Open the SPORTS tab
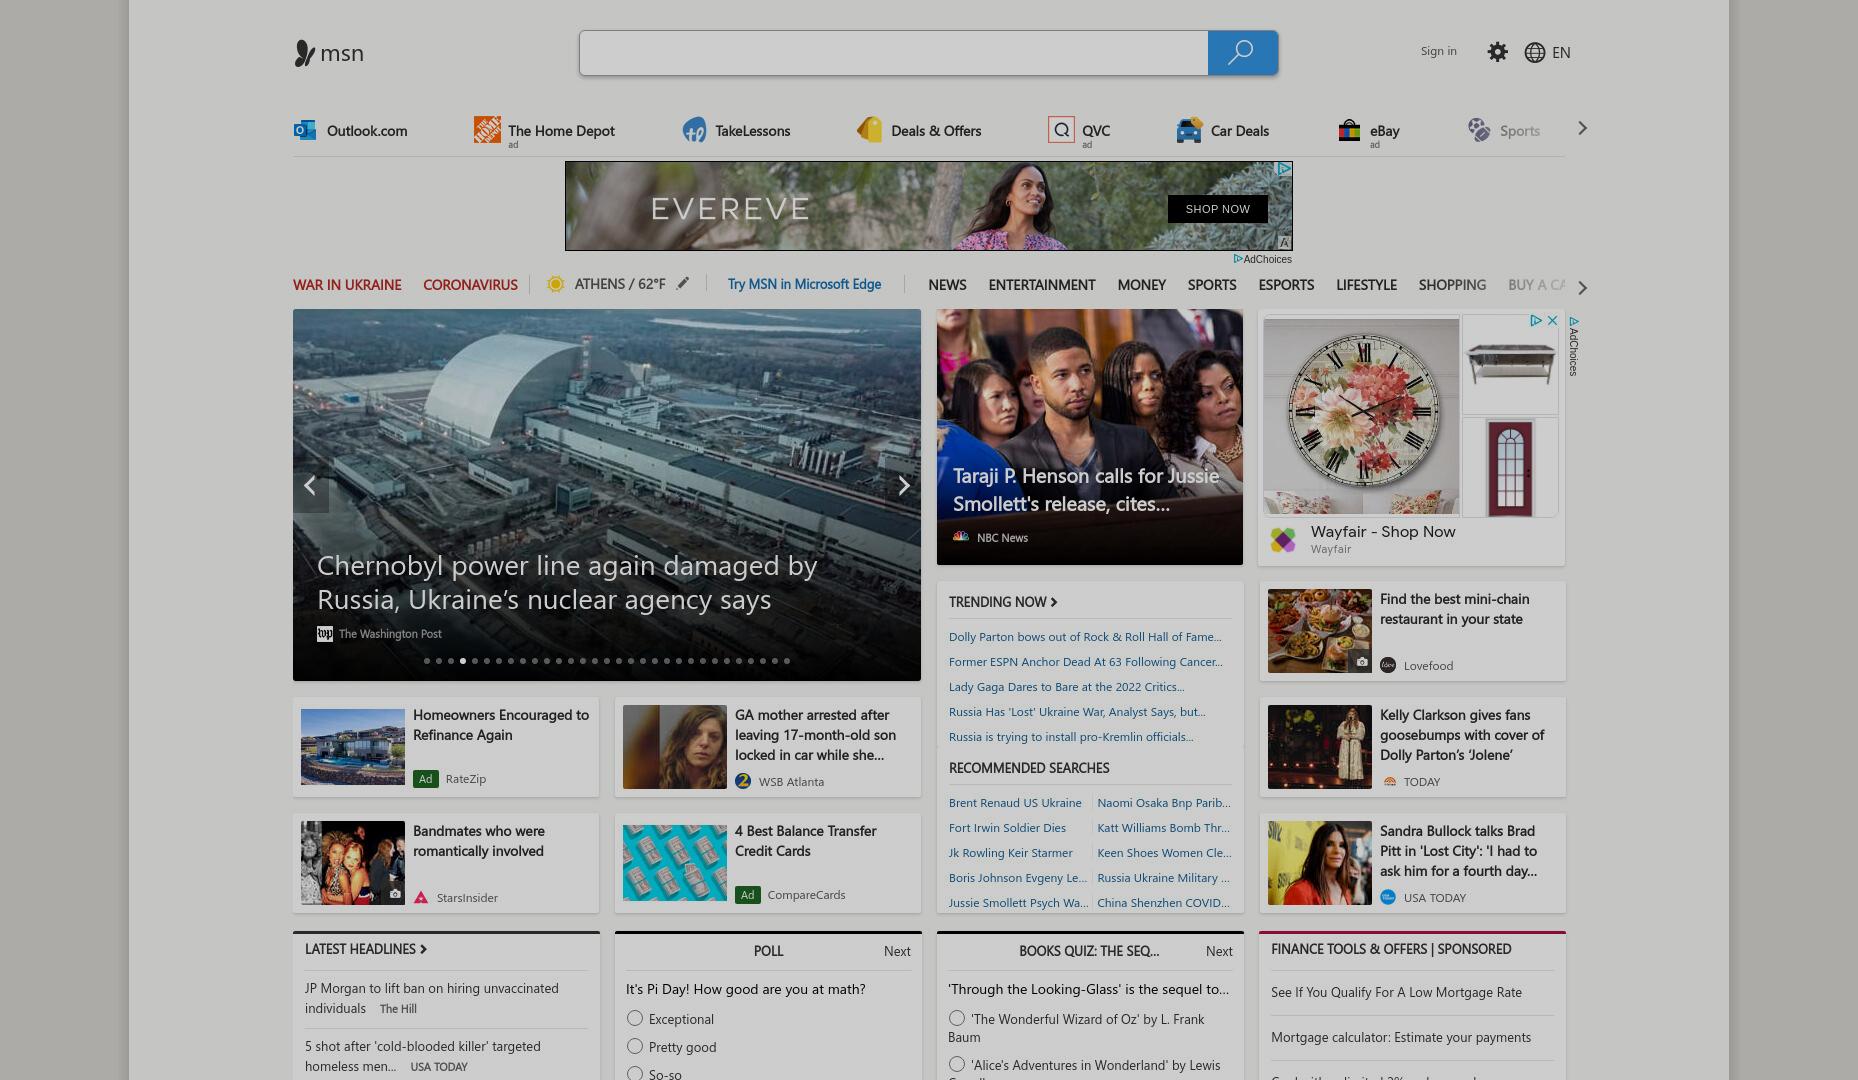The image size is (1858, 1080). coord(1212,285)
